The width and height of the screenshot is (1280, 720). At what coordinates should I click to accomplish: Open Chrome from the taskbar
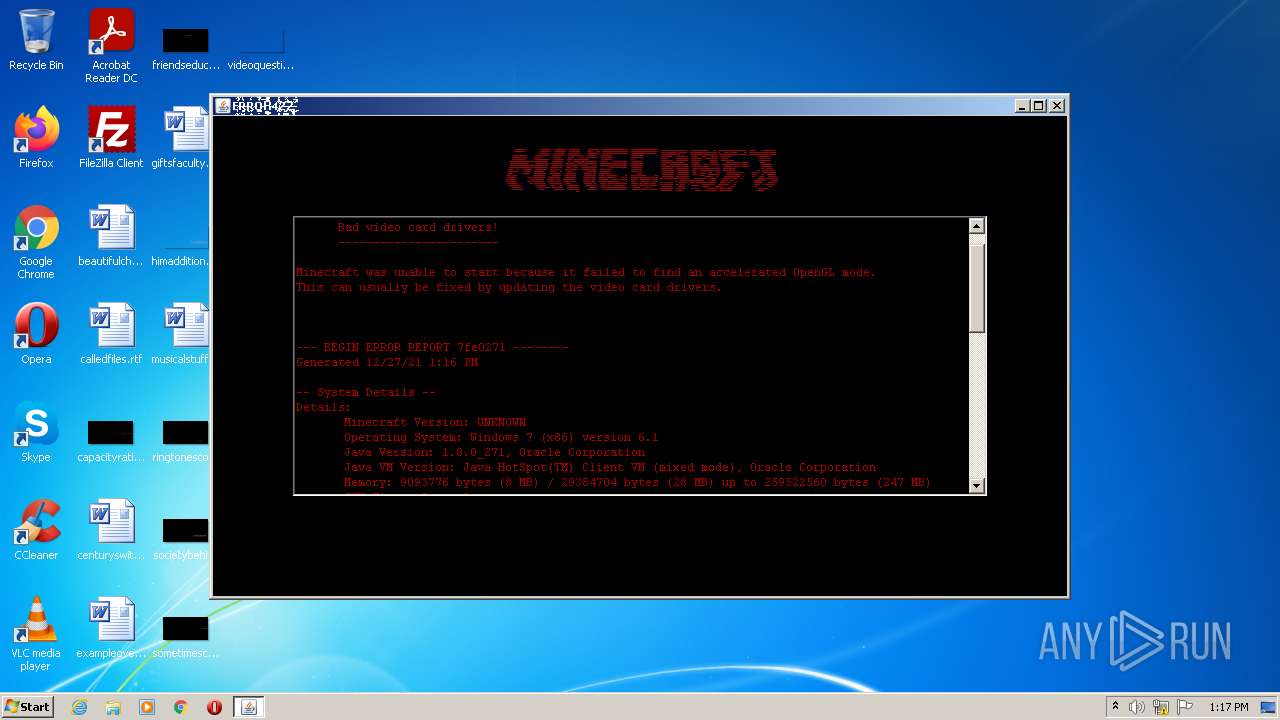click(x=181, y=707)
